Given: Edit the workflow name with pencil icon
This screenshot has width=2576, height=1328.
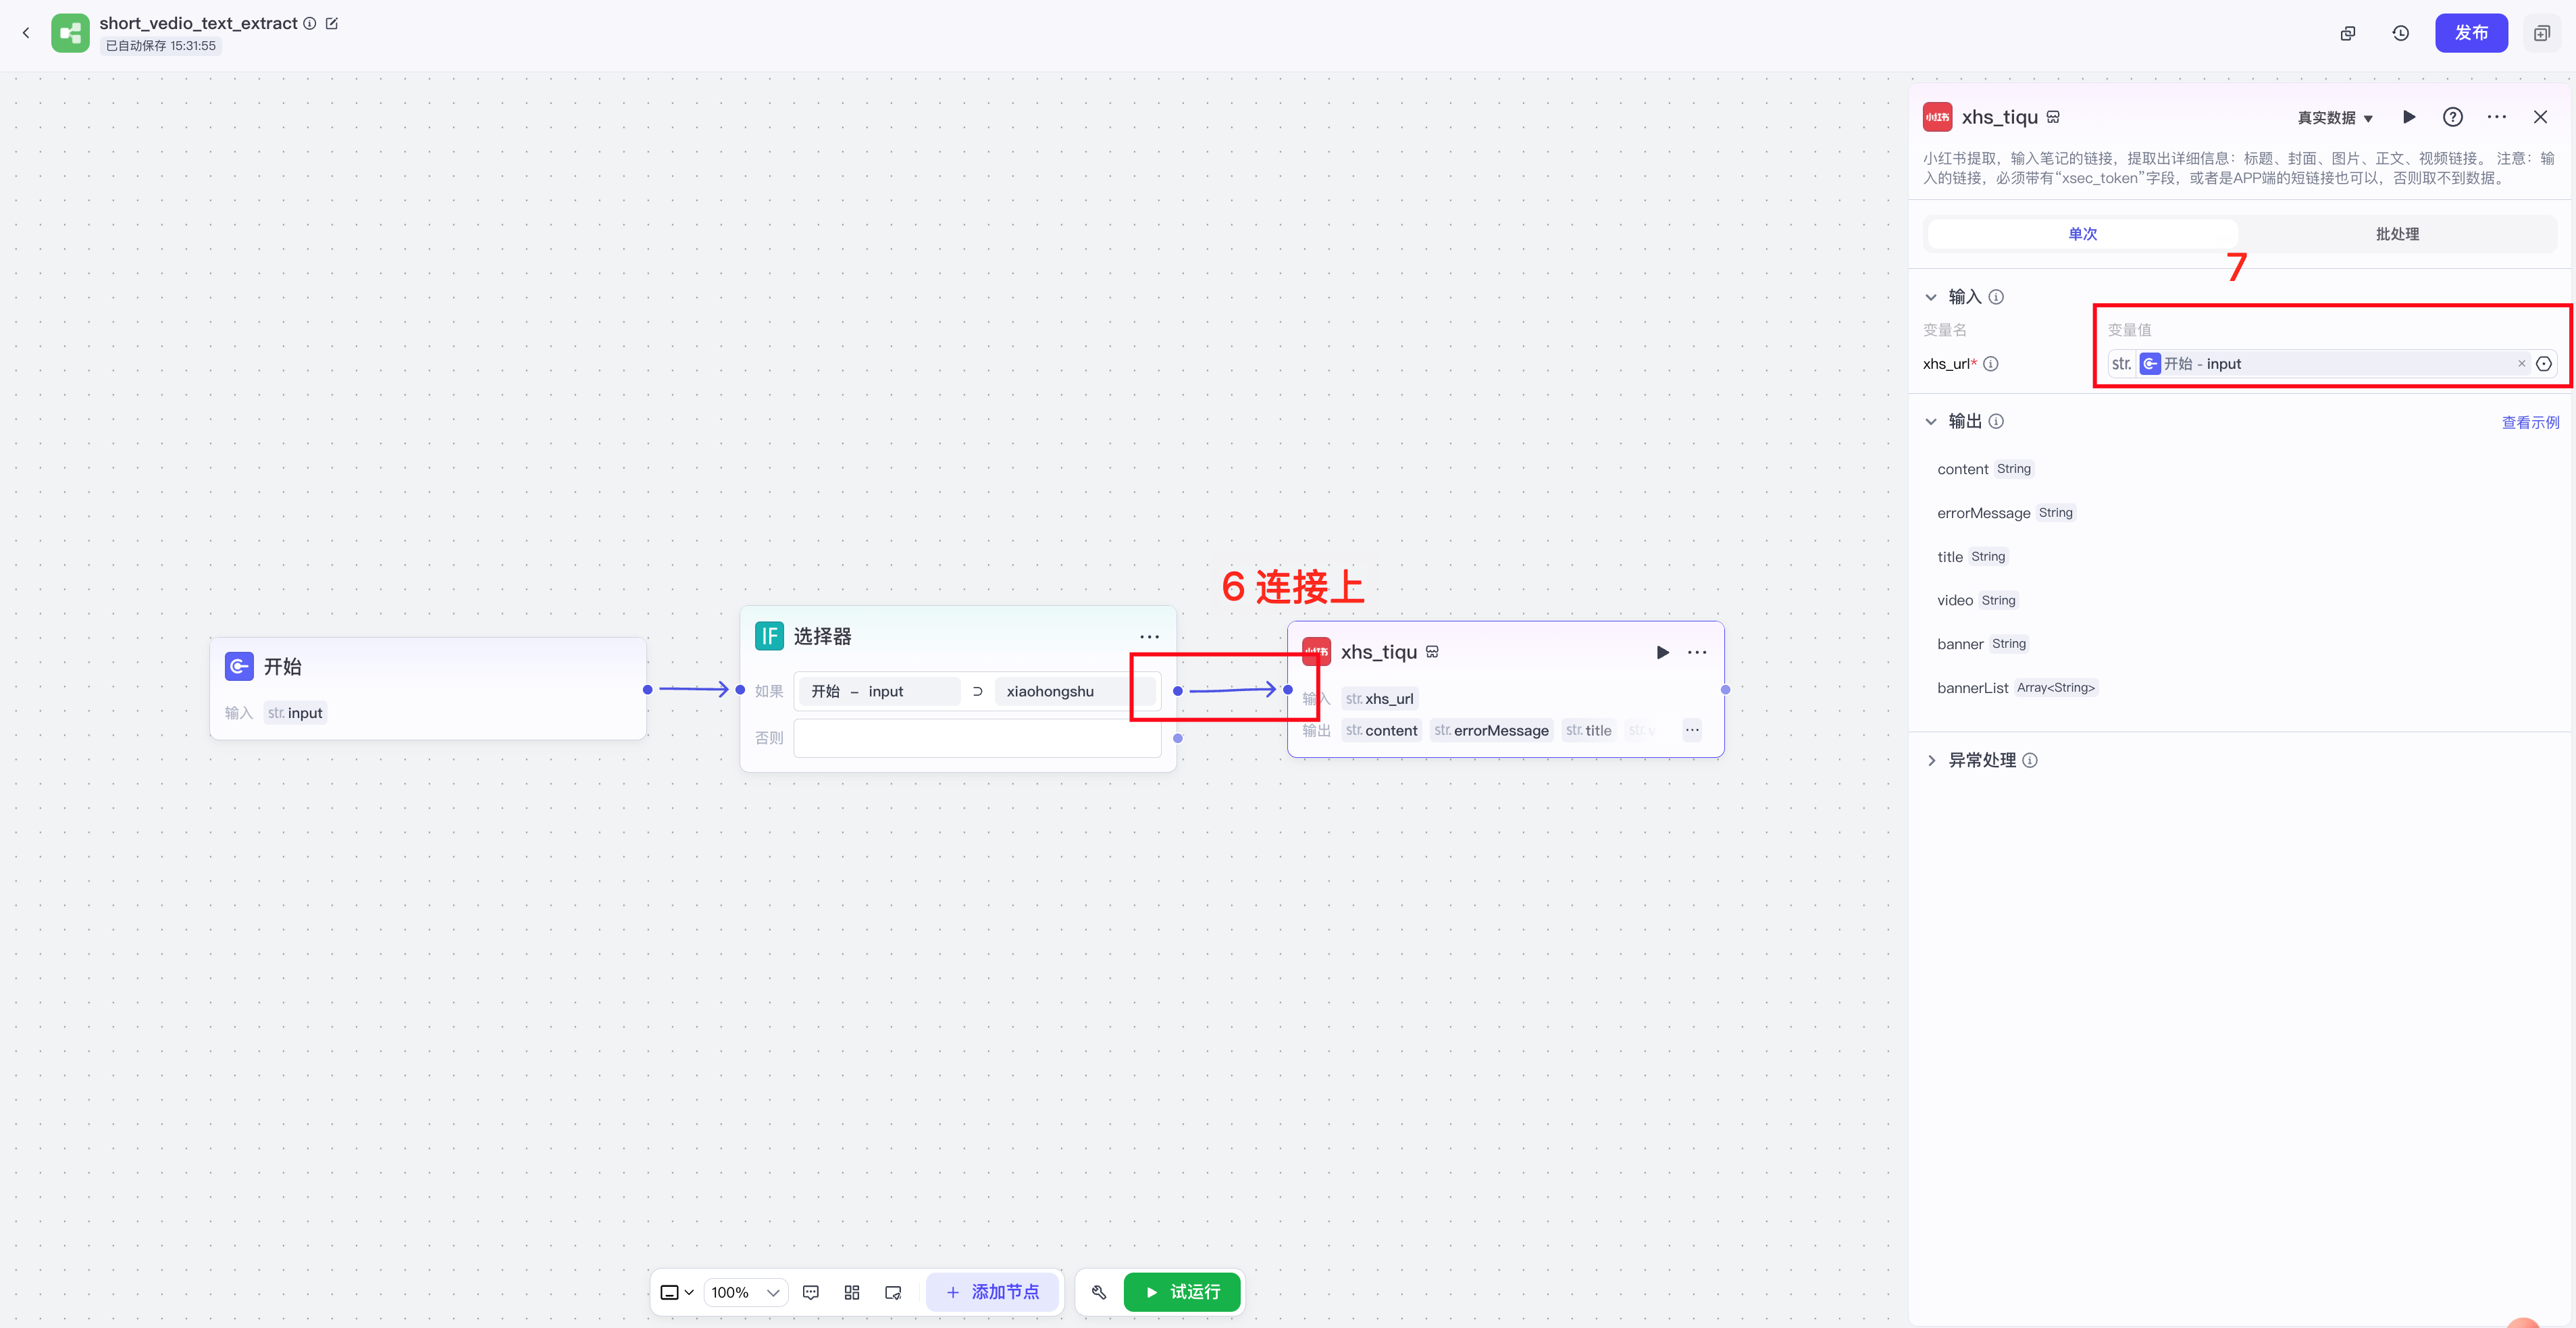Looking at the screenshot, I should pyautogui.click(x=332, y=23).
